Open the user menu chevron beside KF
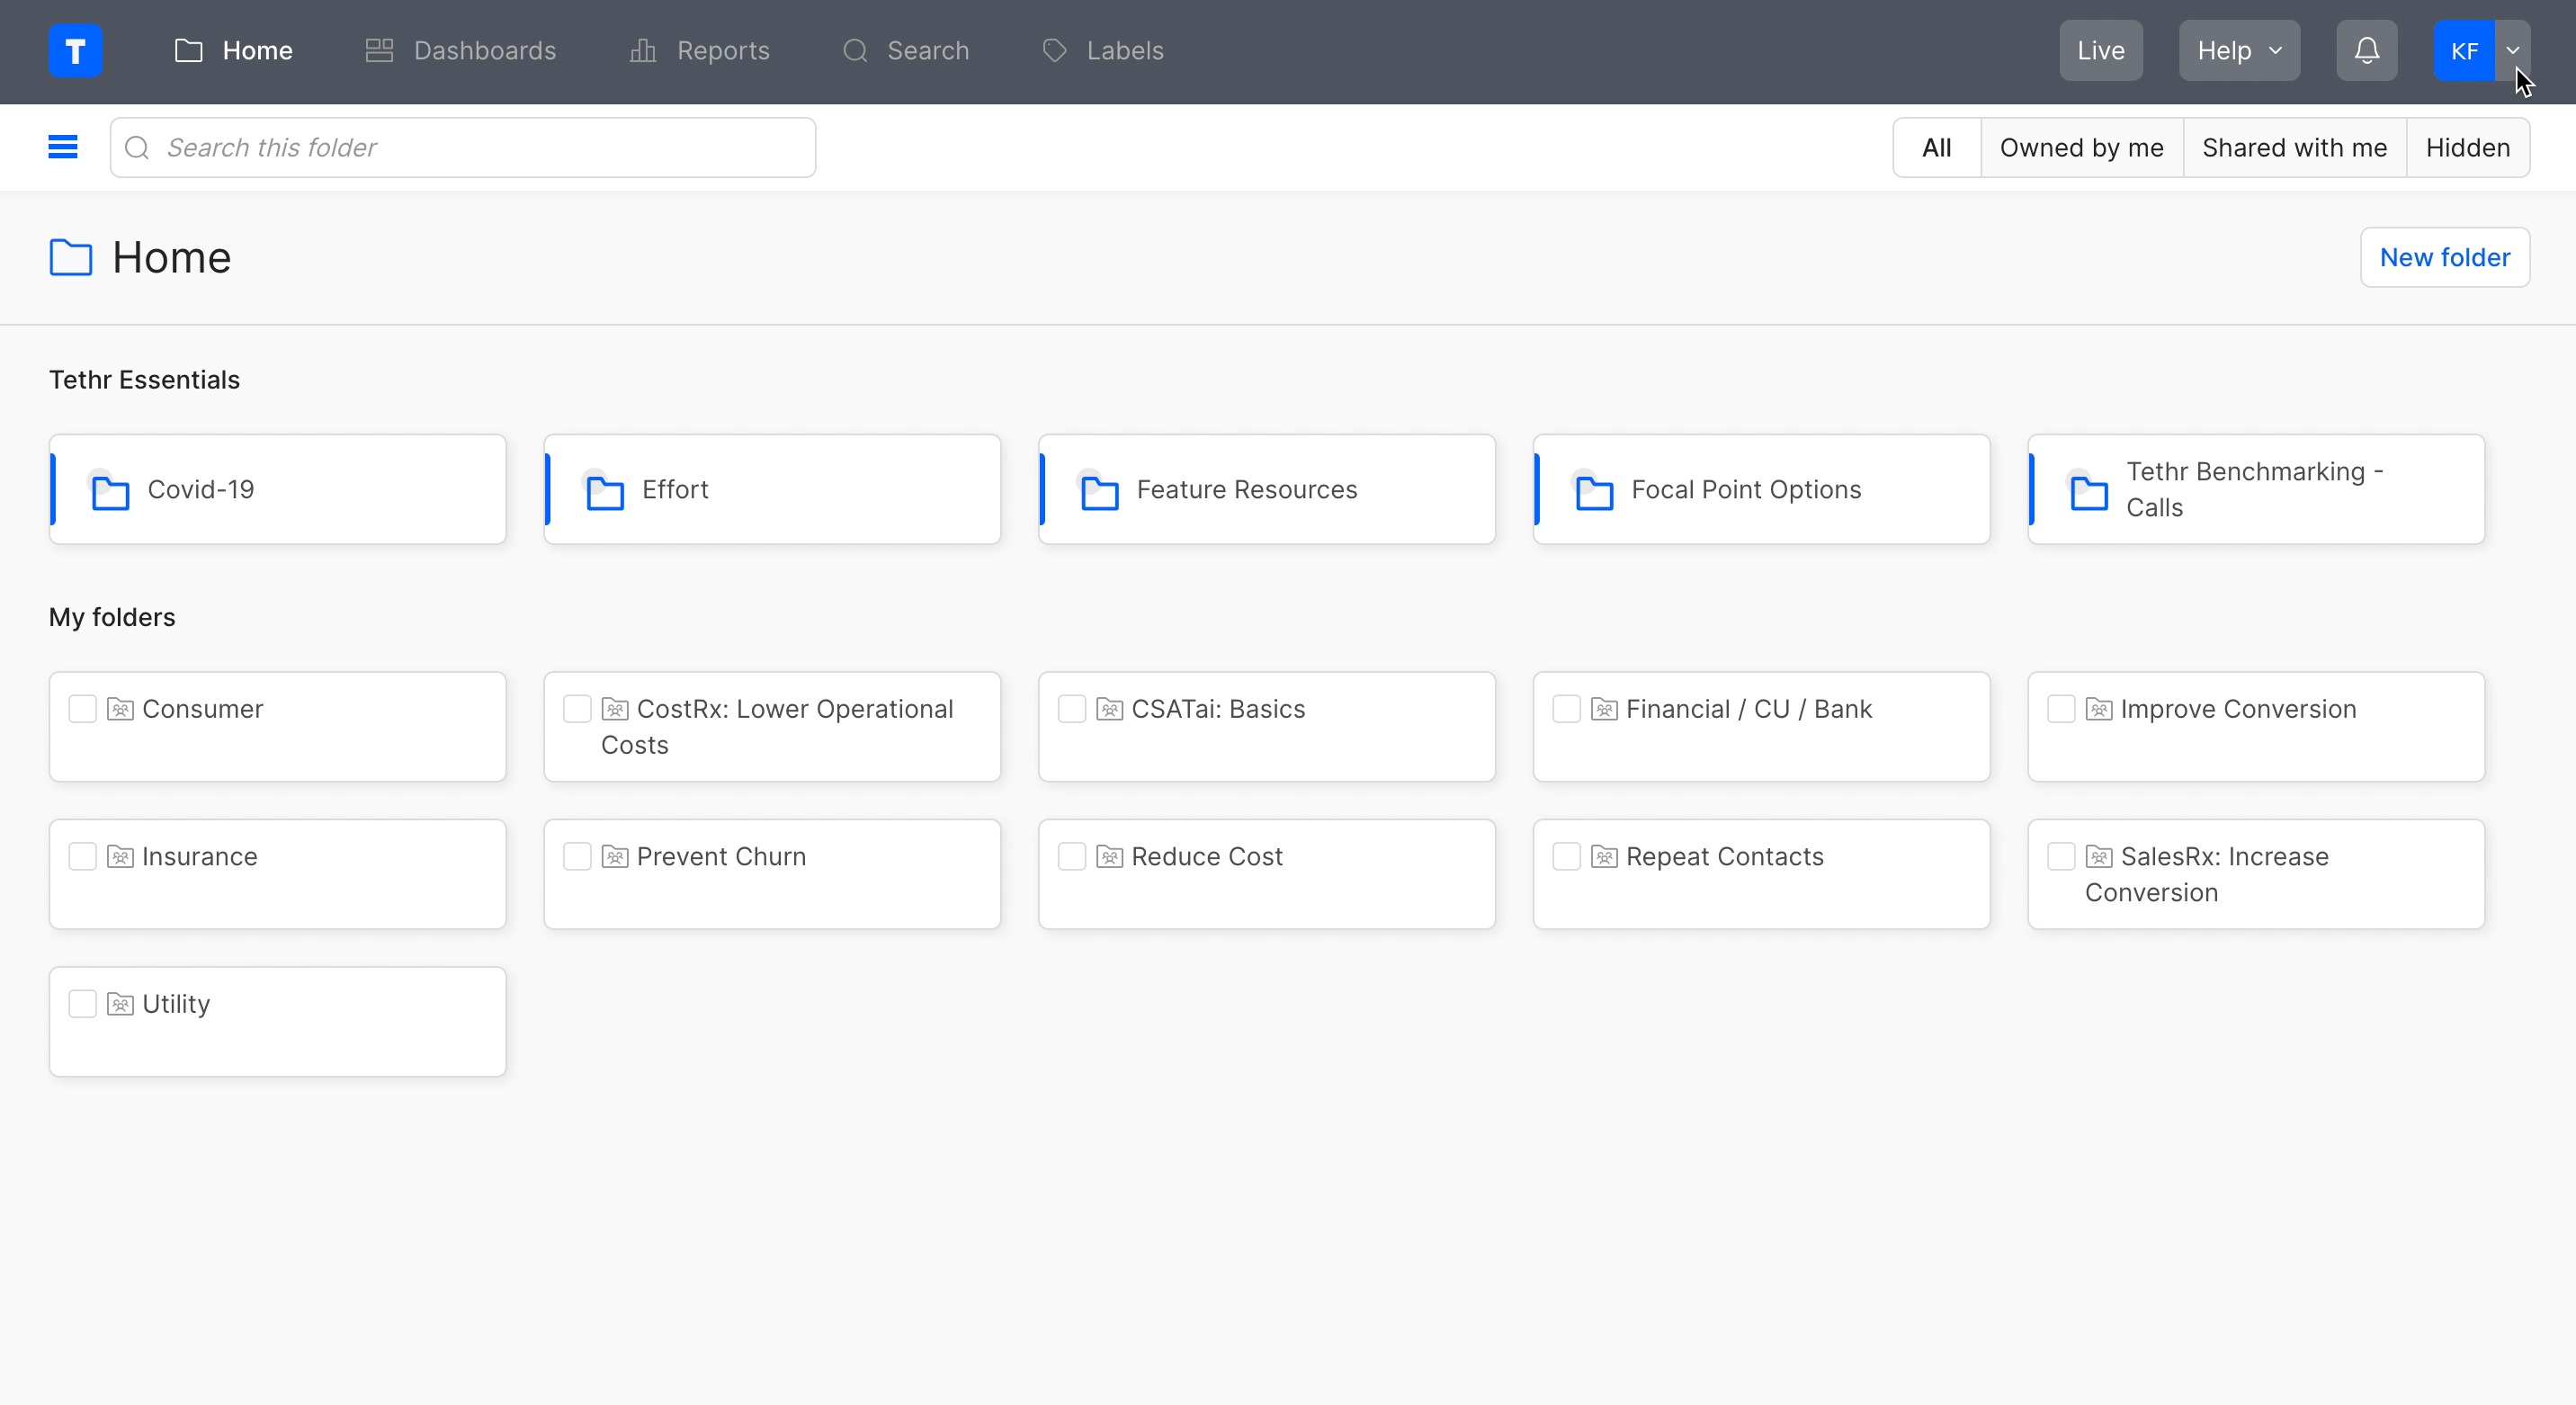 [2512, 50]
